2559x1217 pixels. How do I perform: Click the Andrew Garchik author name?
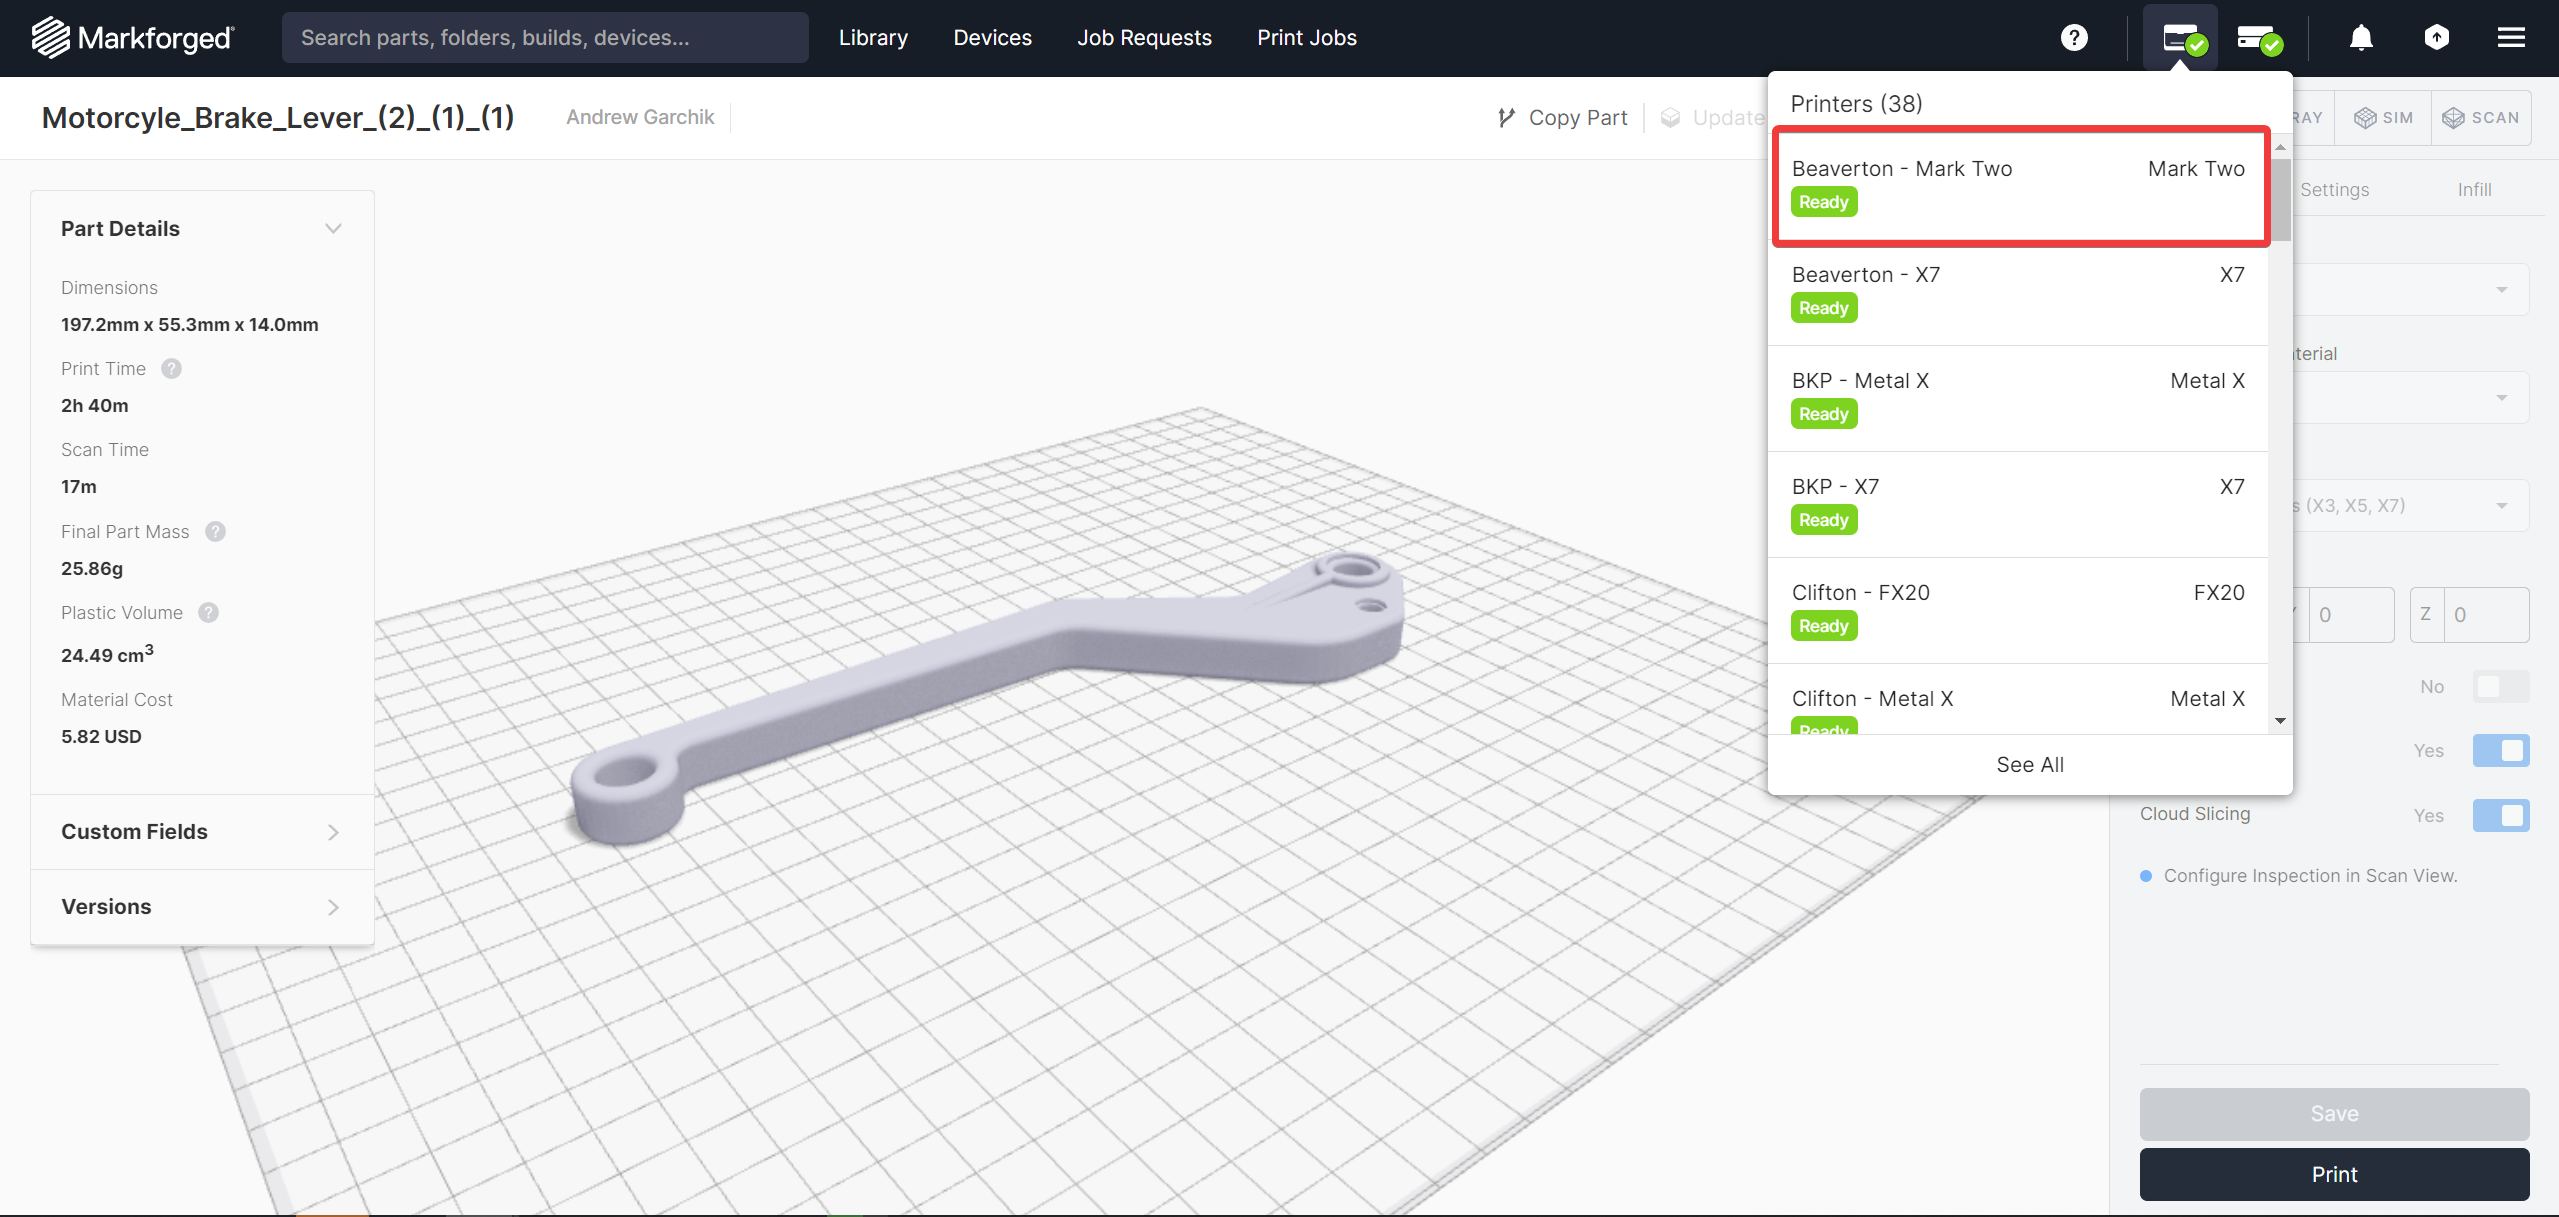[x=640, y=118]
